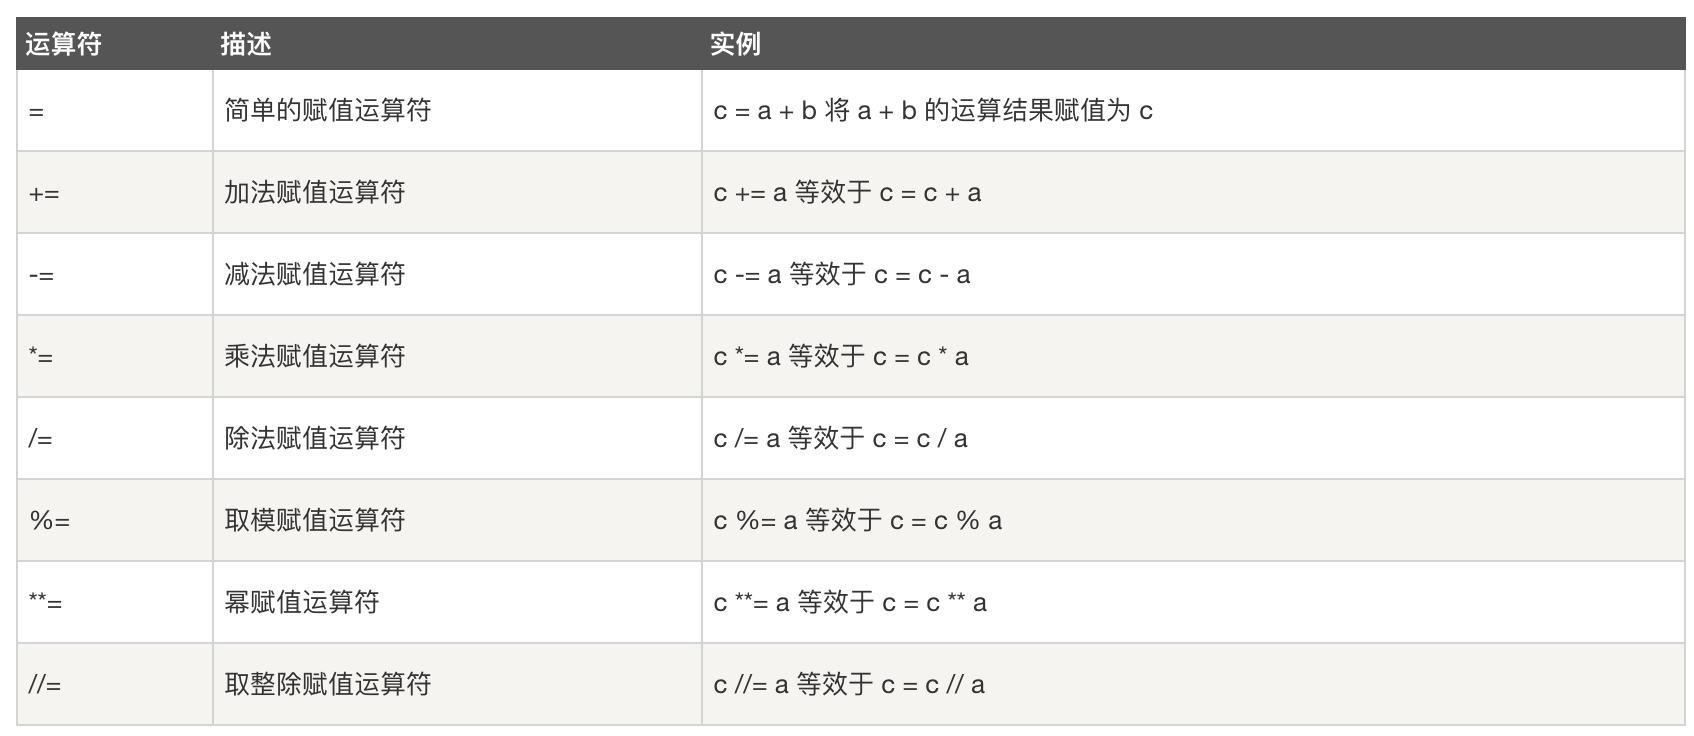Click the 减法赋值运算符 description
Image resolution: width=1694 pixels, height=736 pixels.
tap(314, 274)
